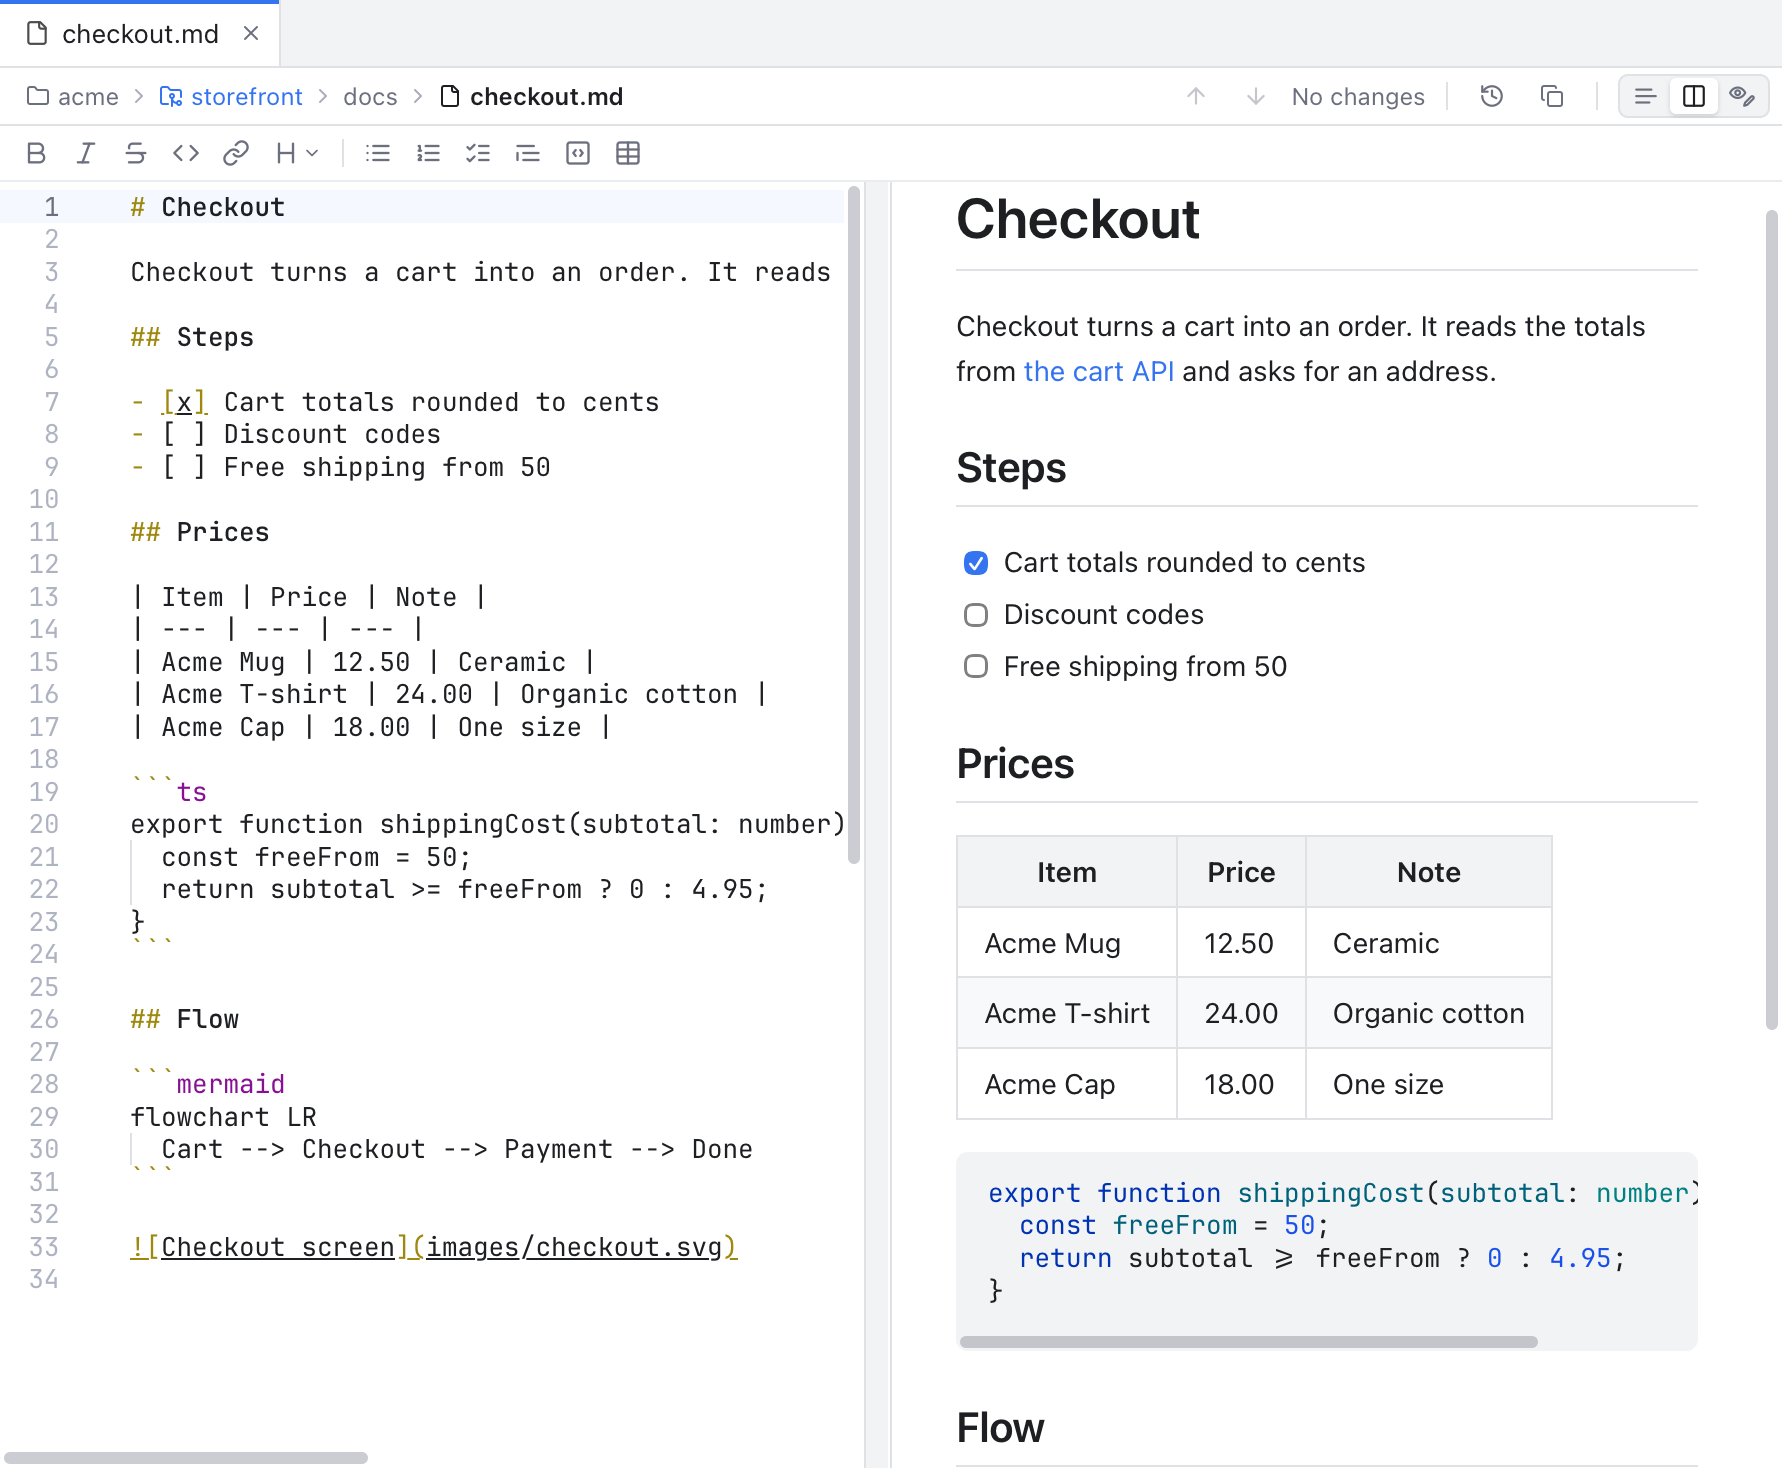Place cursor on line number 20
This screenshot has height=1468, width=1782.
[x=44, y=824]
